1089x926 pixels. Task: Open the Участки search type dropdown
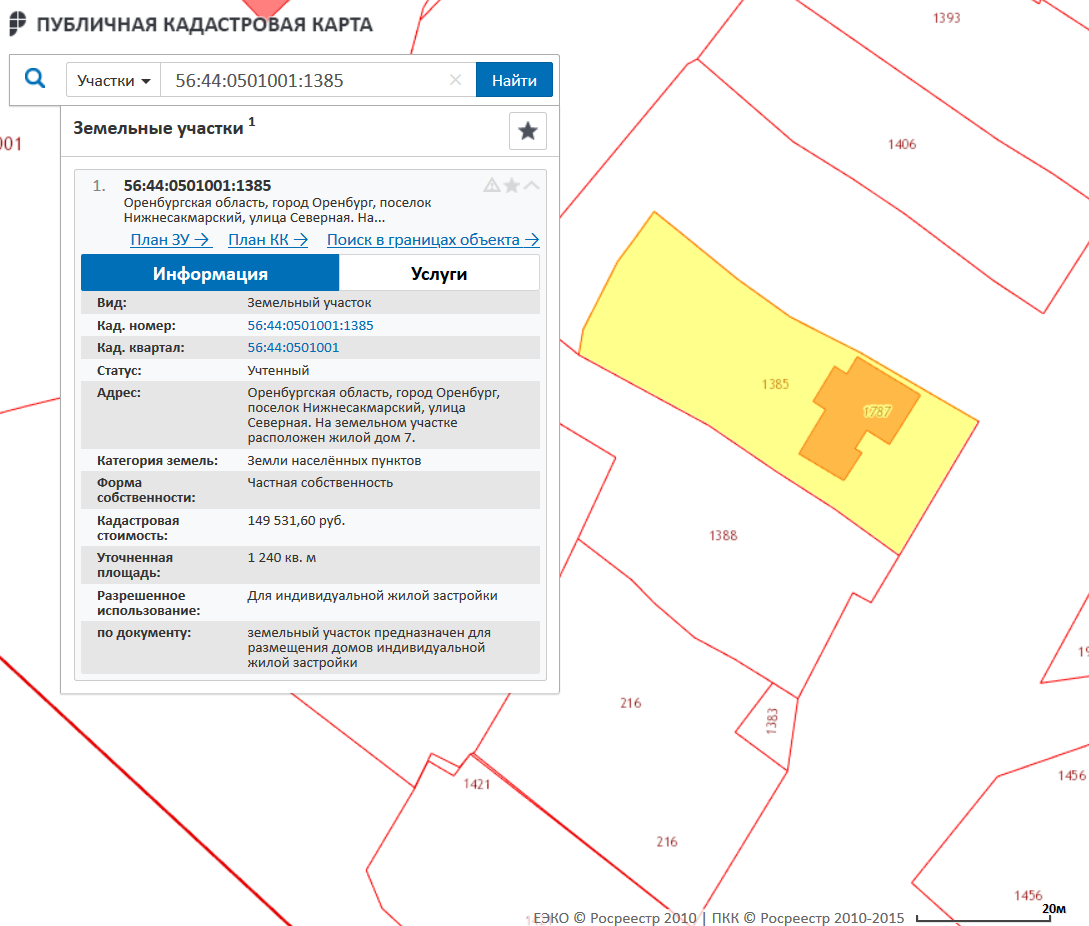point(113,80)
